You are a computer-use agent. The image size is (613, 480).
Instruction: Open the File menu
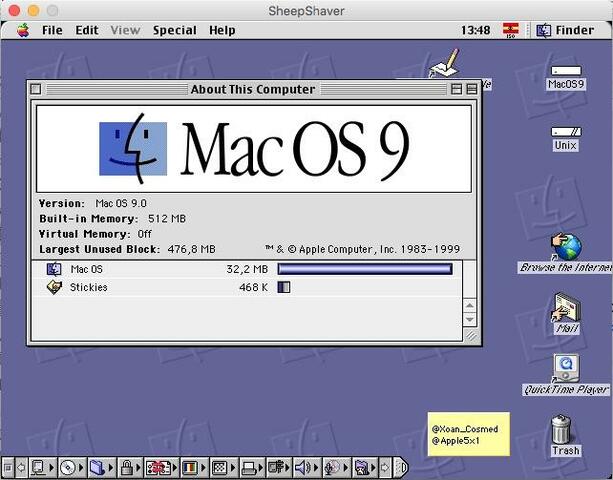pos(52,30)
